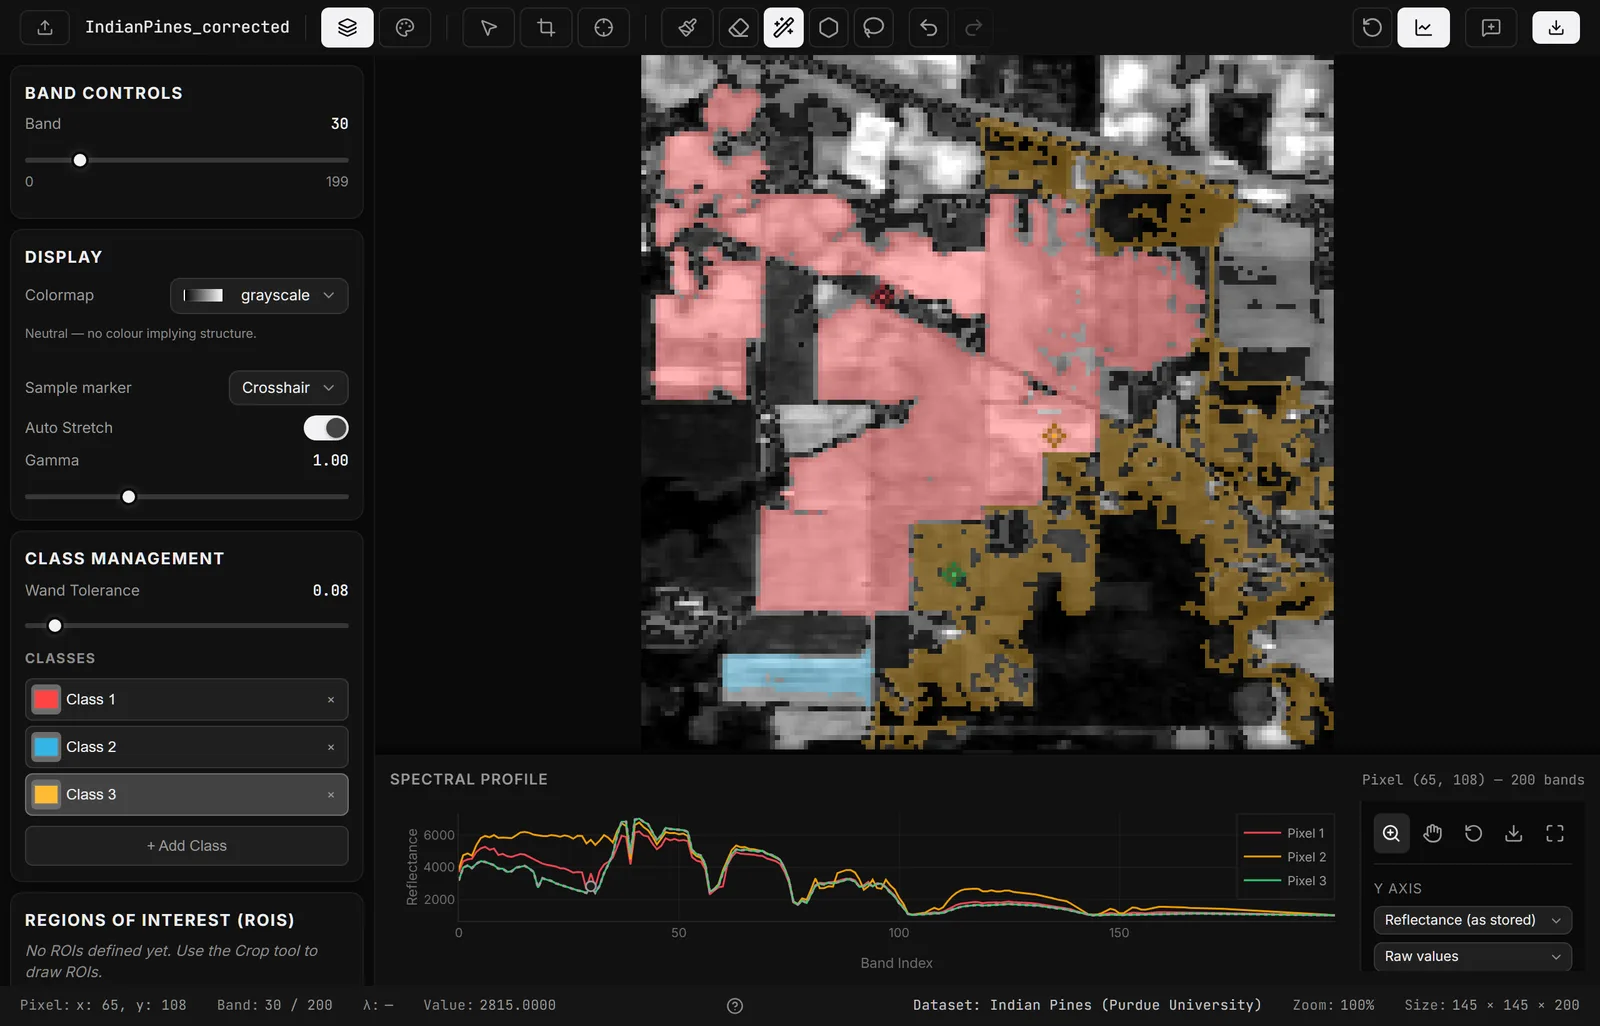Redo the last action
Screen dimensions: 1600x1026
(x=974, y=28)
